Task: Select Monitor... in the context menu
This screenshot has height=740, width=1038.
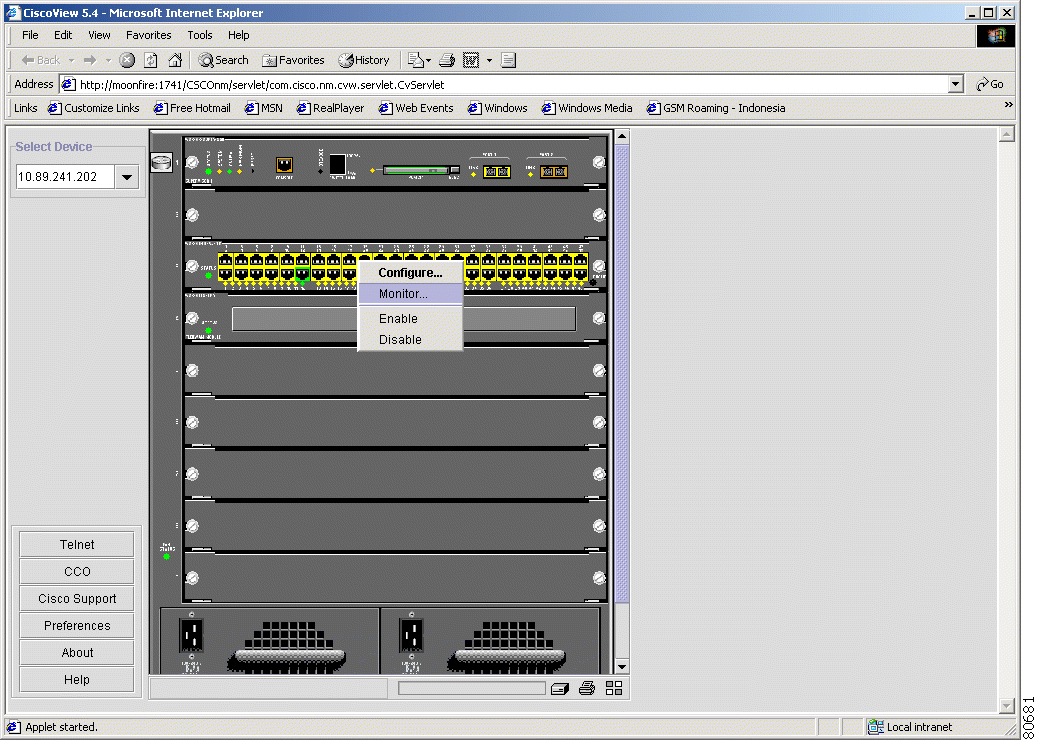Action: coord(403,294)
